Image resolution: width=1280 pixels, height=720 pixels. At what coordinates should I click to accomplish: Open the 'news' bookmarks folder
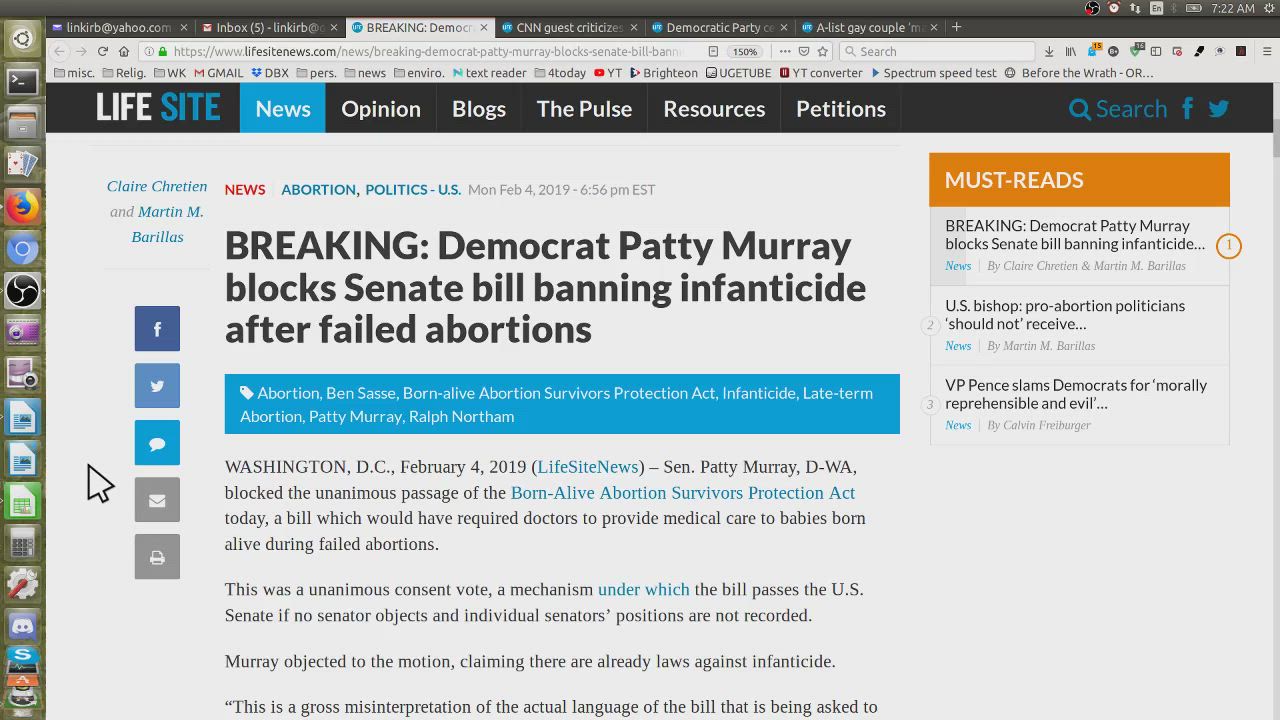tap(365, 73)
